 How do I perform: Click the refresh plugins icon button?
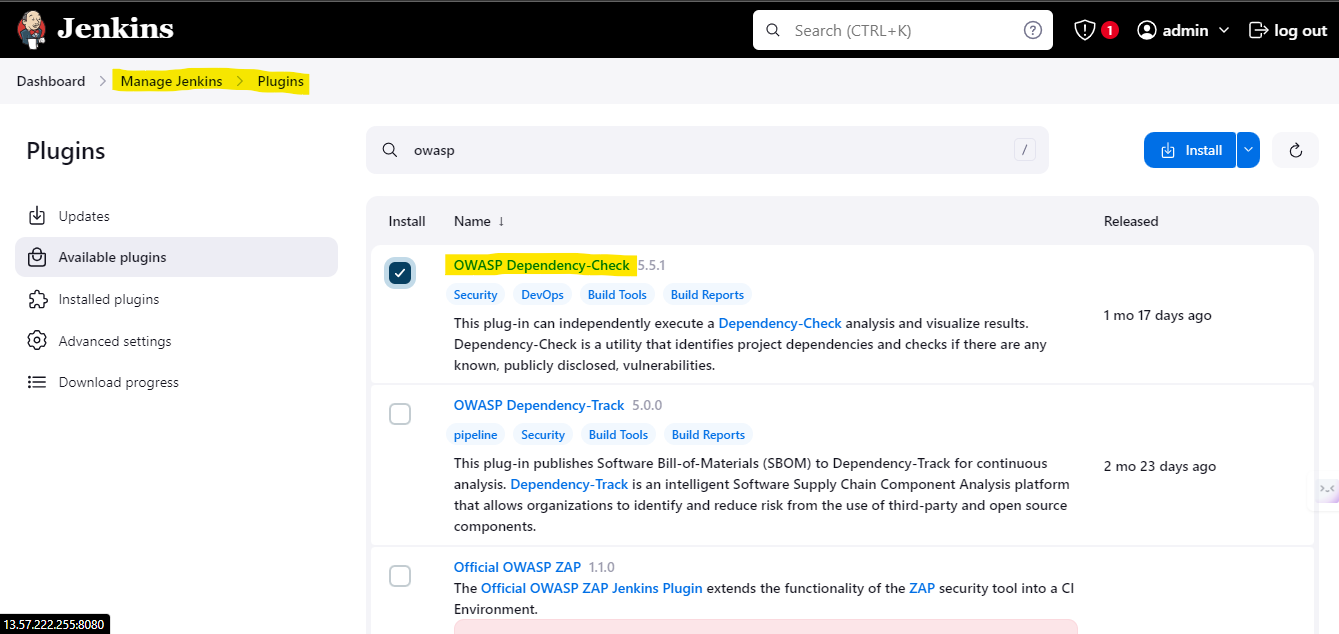tap(1296, 150)
